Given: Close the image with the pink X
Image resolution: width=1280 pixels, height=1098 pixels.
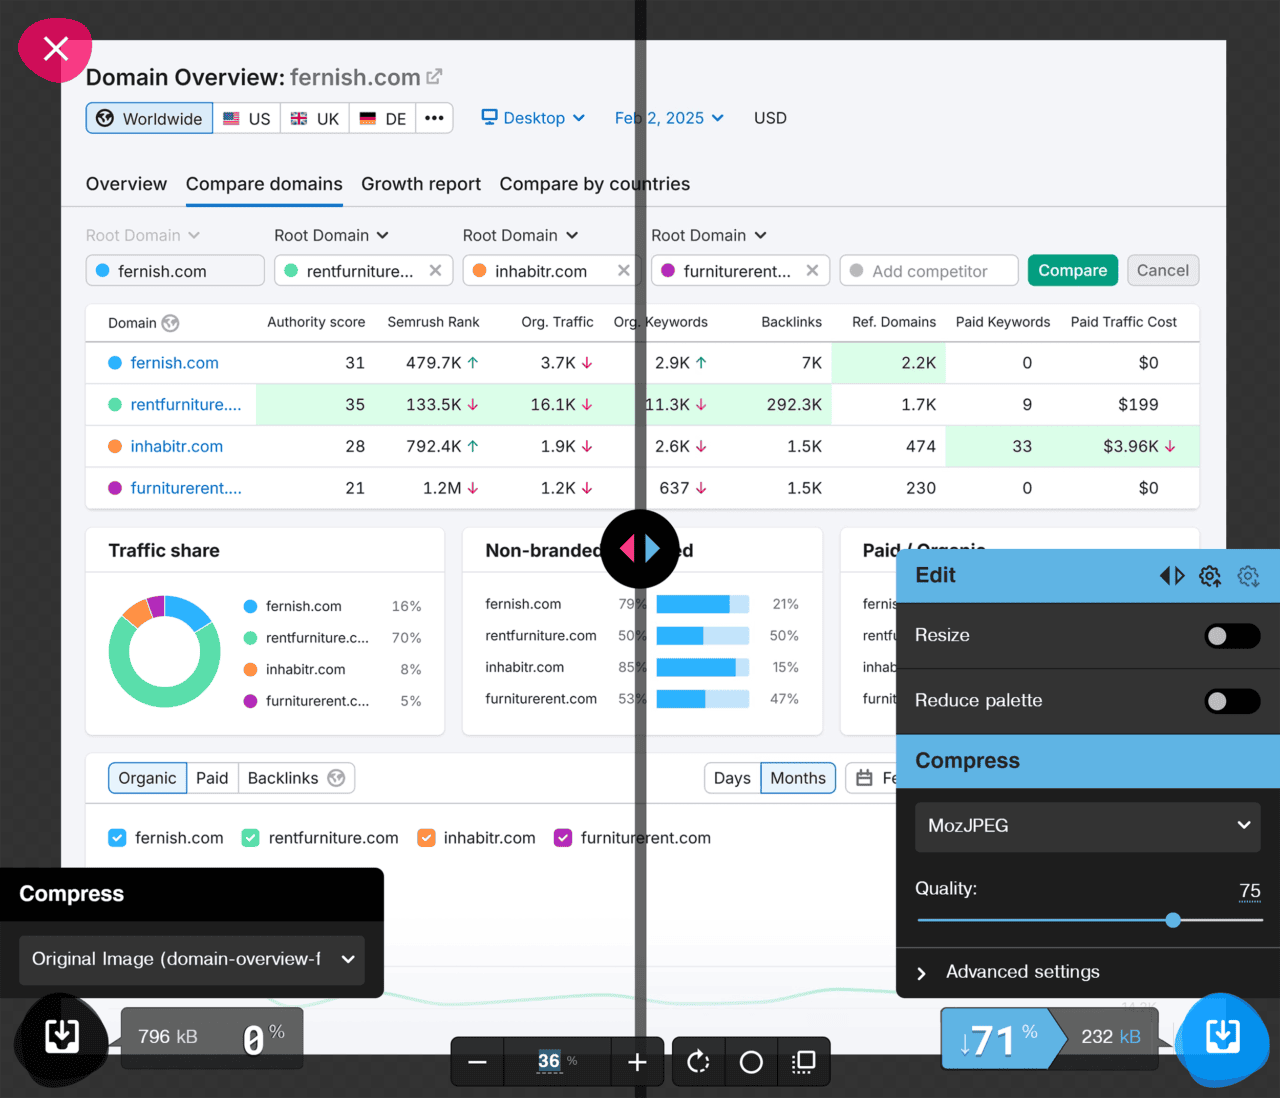Looking at the screenshot, I should coord(56,49).
